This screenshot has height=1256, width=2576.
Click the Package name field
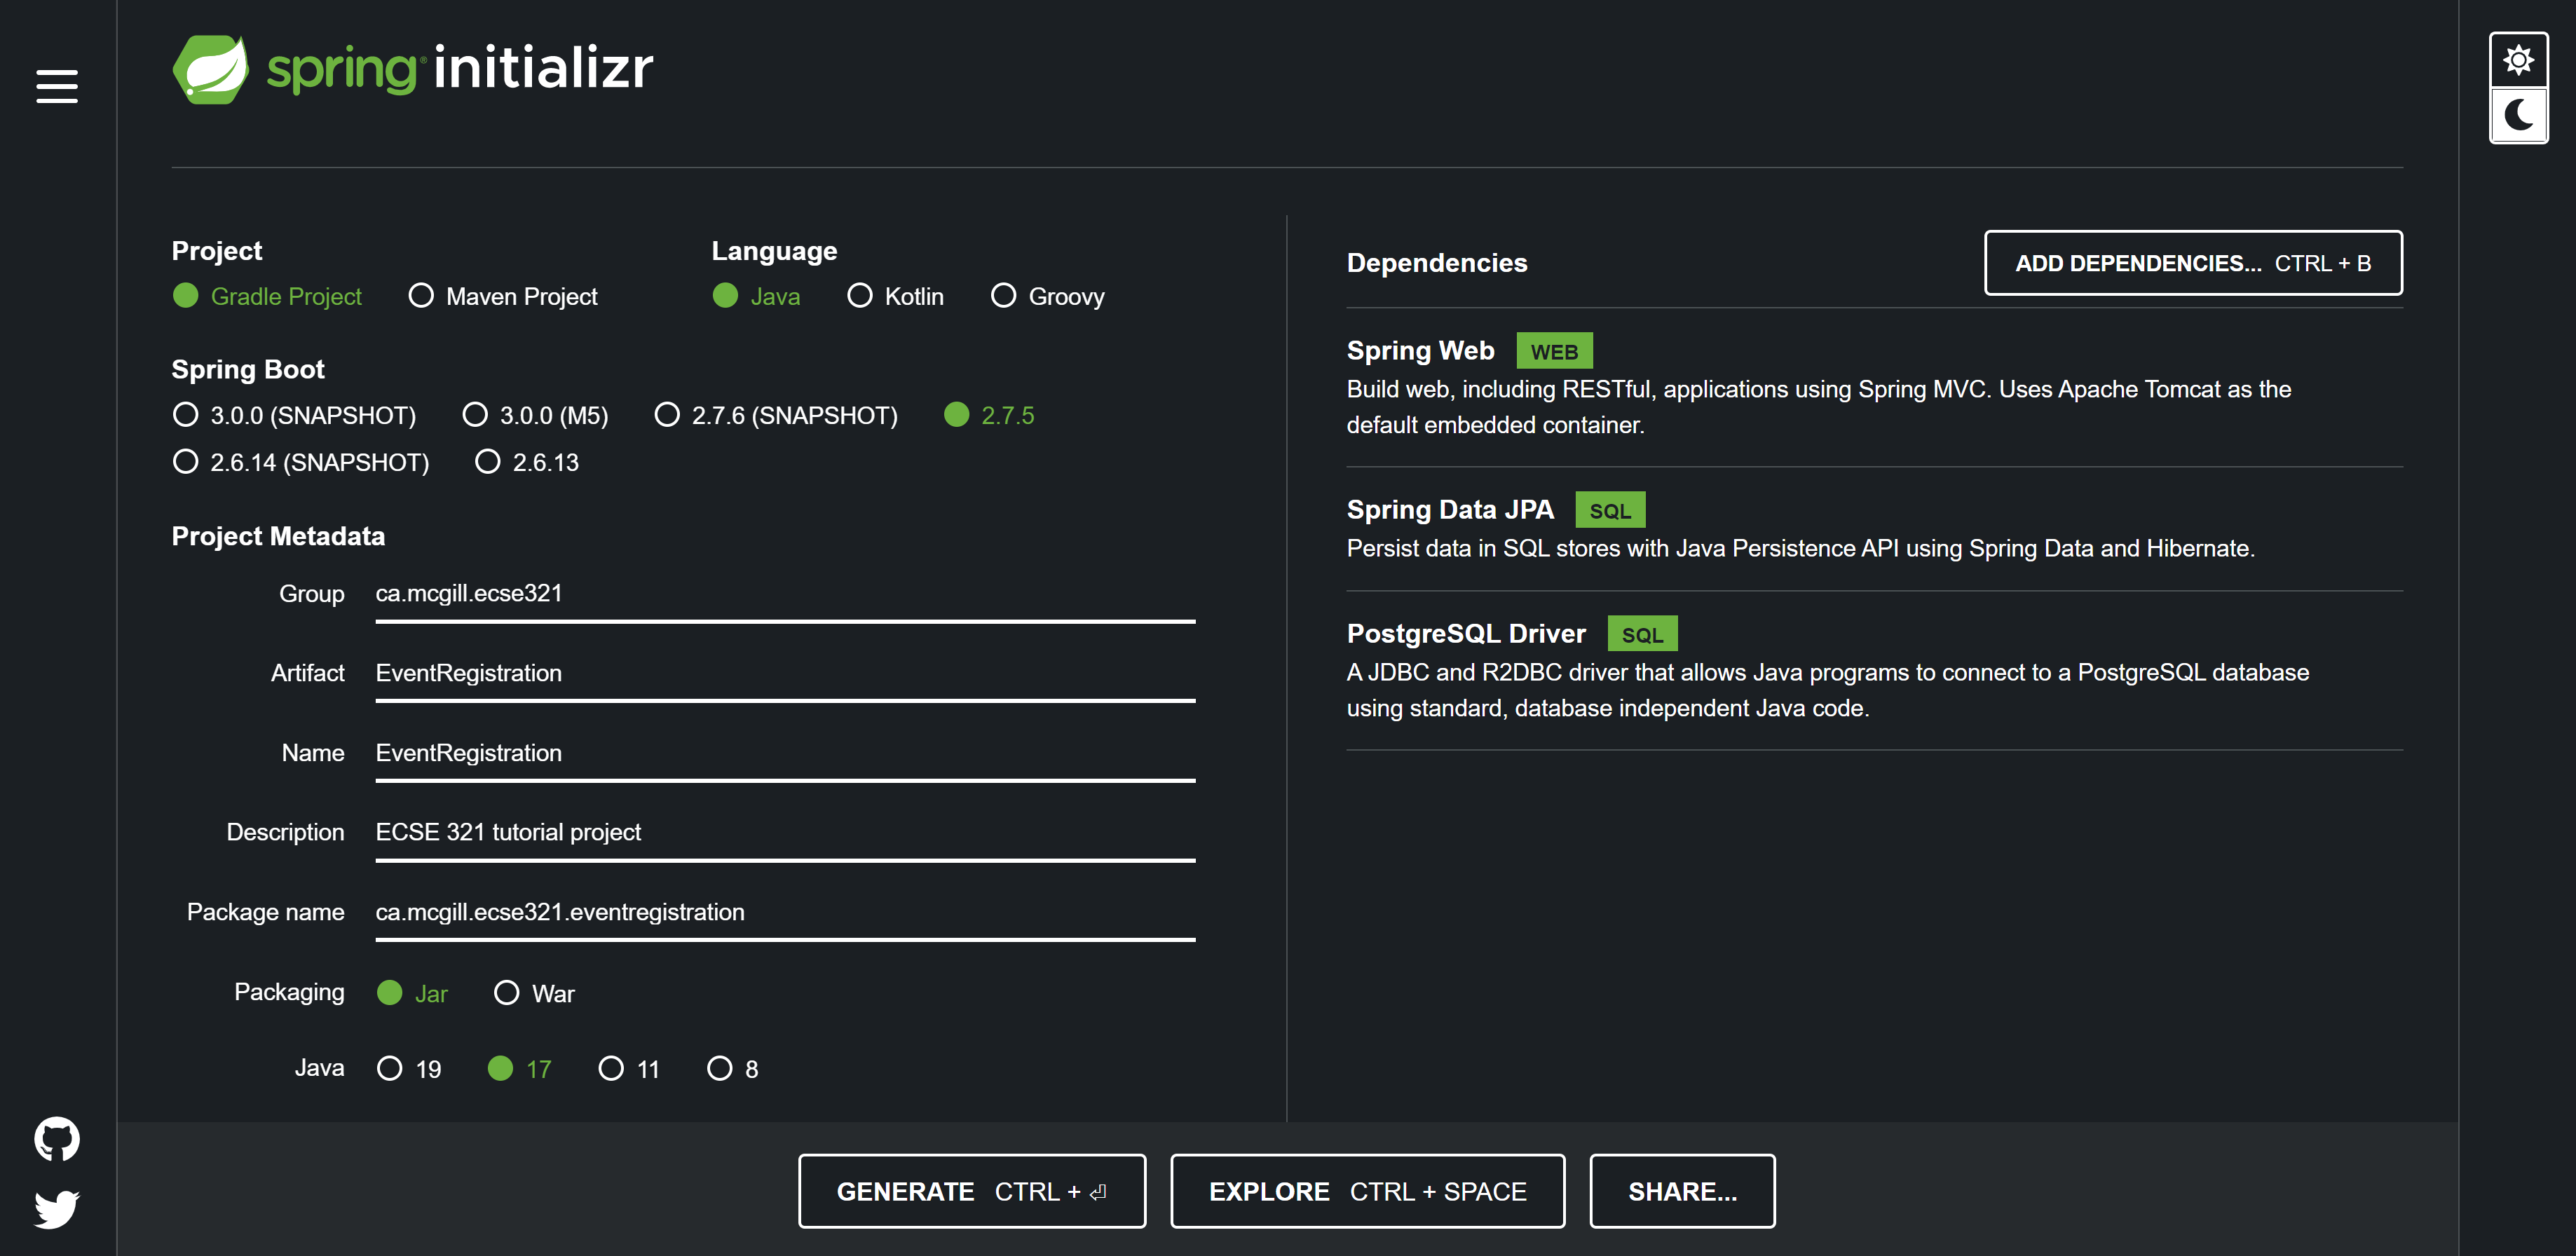[784, 912]
